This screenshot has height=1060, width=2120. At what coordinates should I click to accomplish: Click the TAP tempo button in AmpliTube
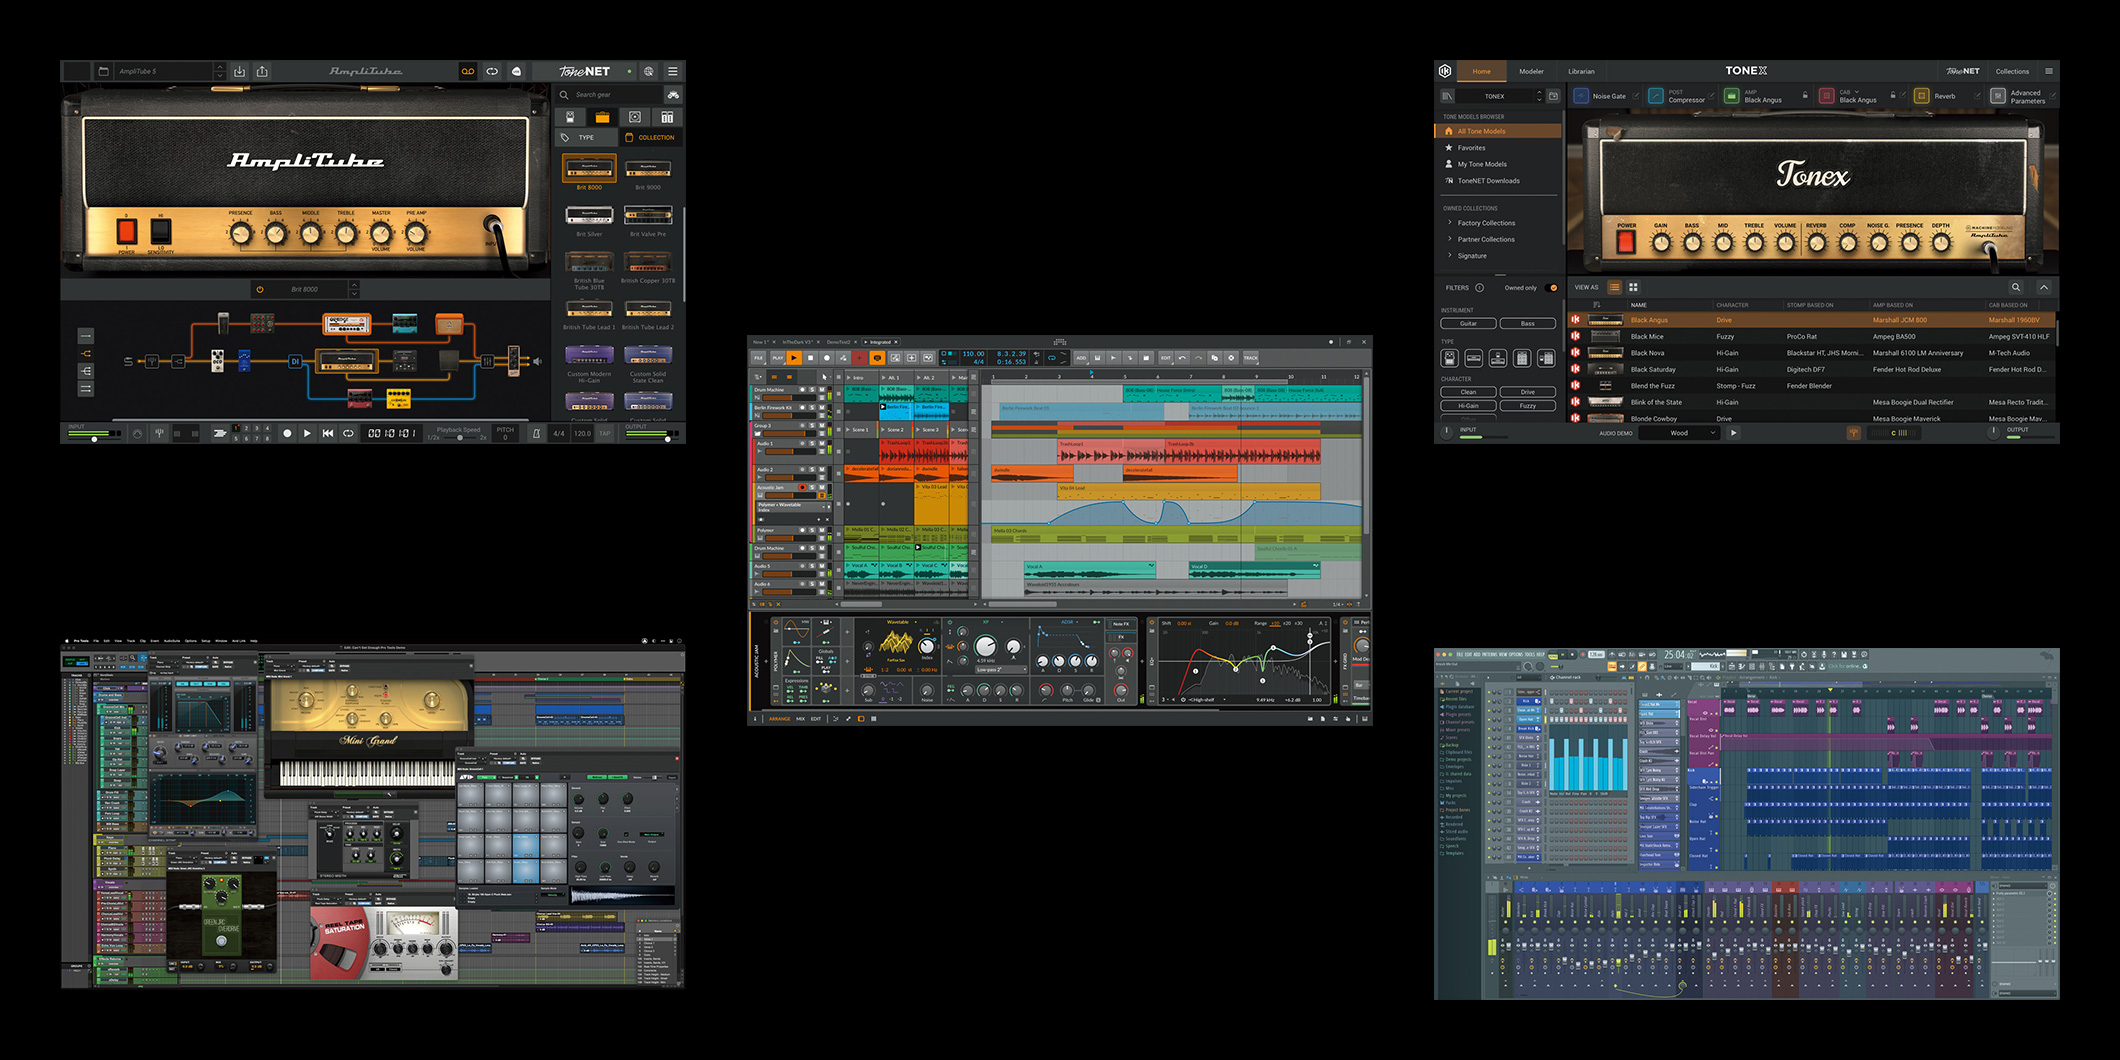(x=604, y=433)
